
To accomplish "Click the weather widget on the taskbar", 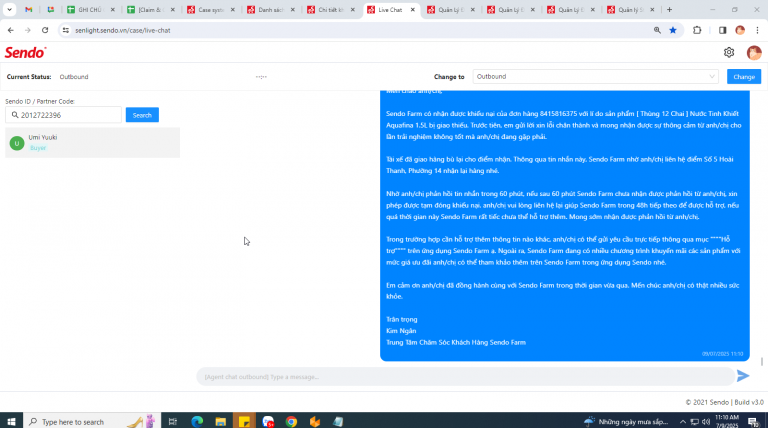I will (626, 422).
